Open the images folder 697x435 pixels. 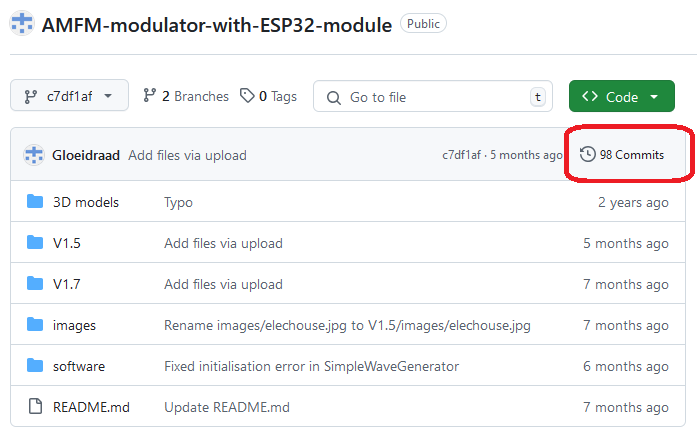click(x=74, y=325)
